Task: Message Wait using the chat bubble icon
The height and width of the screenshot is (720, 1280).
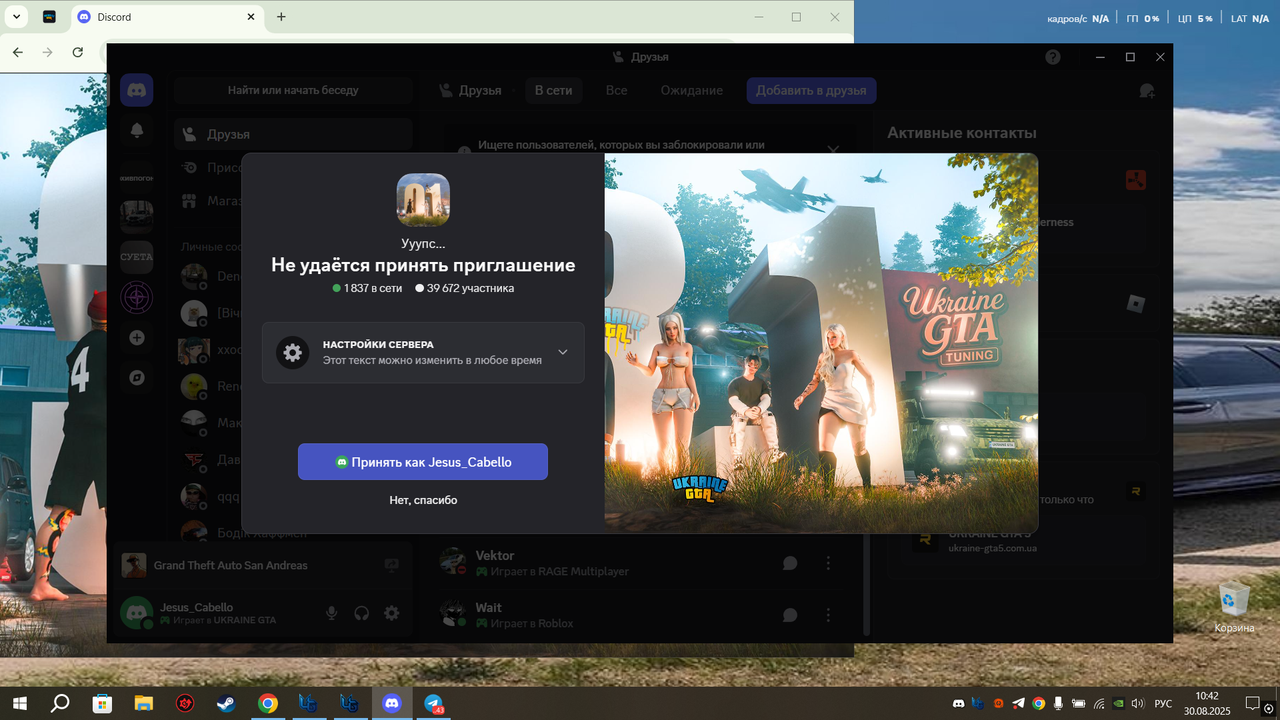Action: (x=790, y=615)
